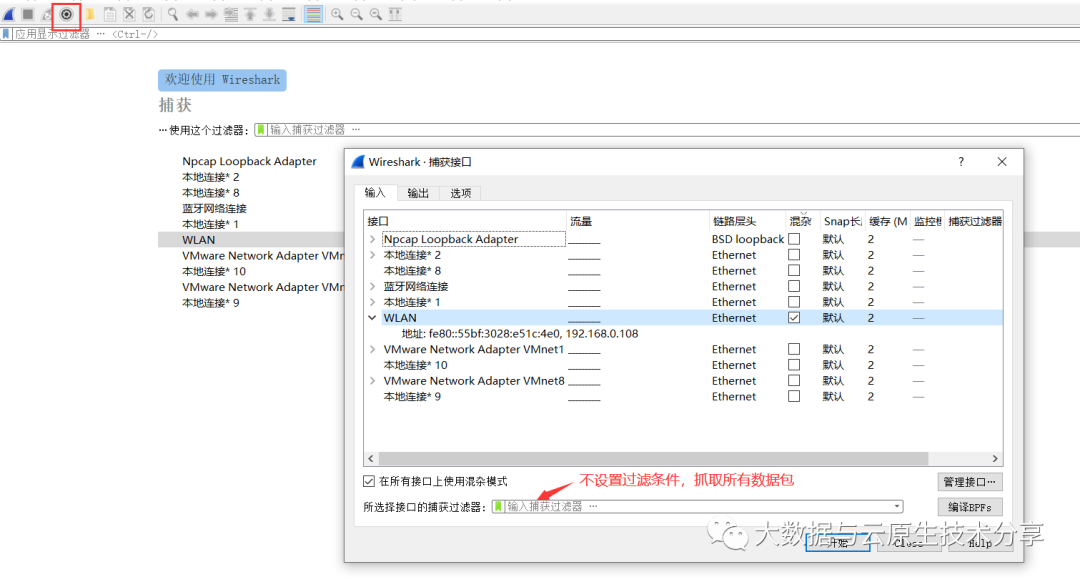Click the display filter bookmark icon
This screenshot has height=582, width=1080.
tap(6, 34)
